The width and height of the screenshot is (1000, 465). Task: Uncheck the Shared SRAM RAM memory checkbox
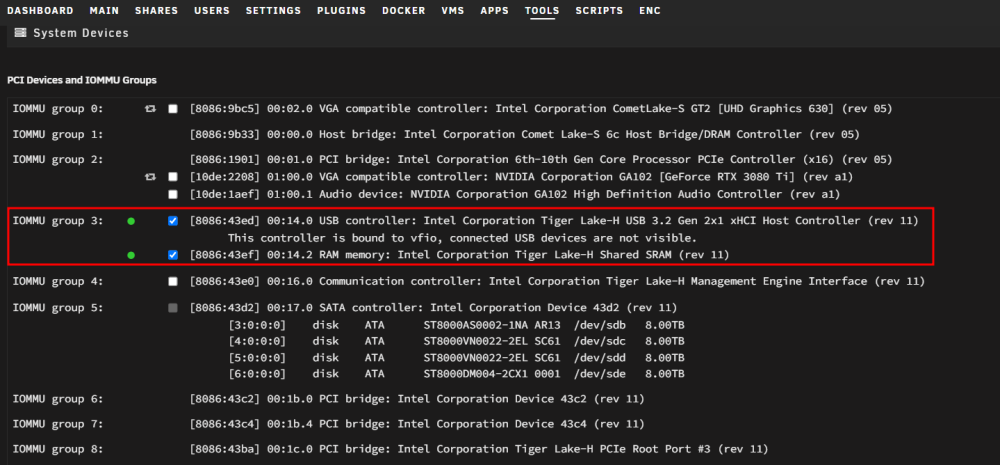click(x=173, y=255)
